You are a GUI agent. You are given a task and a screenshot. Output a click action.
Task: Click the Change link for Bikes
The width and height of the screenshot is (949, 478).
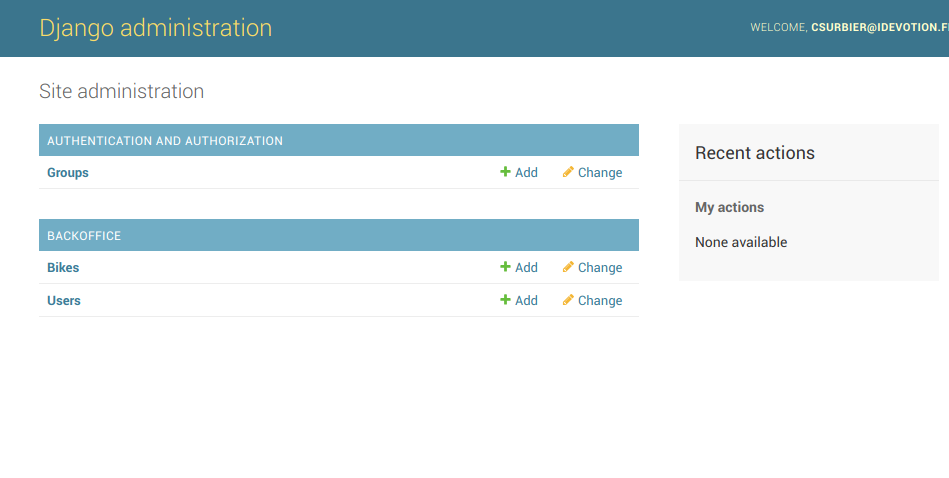coord(600,267)
